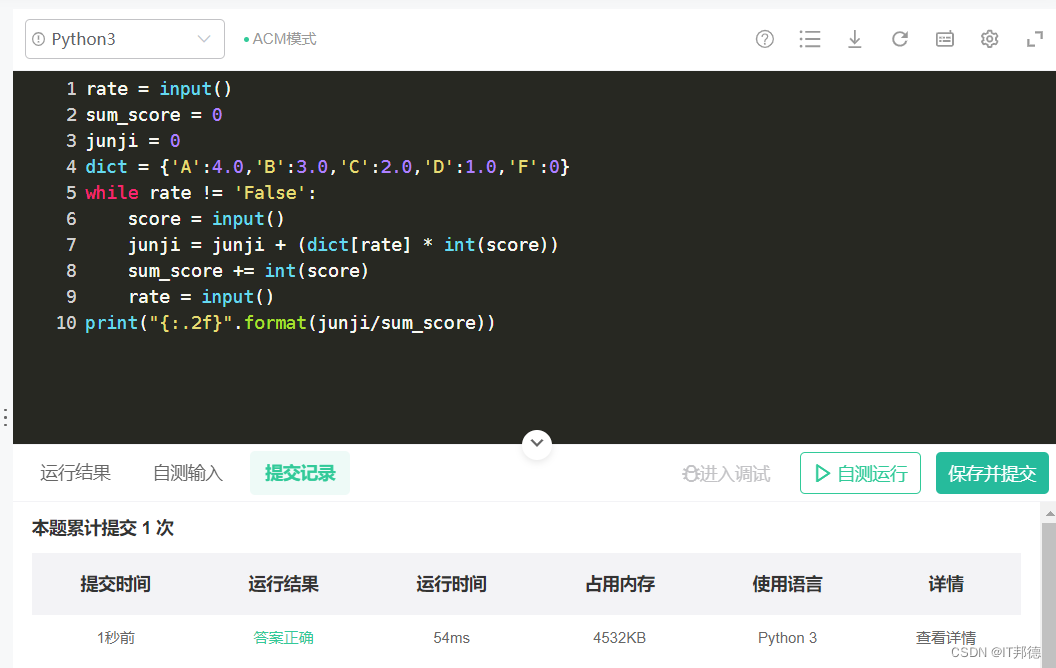Click the ACM模式 label

point(284,39)
